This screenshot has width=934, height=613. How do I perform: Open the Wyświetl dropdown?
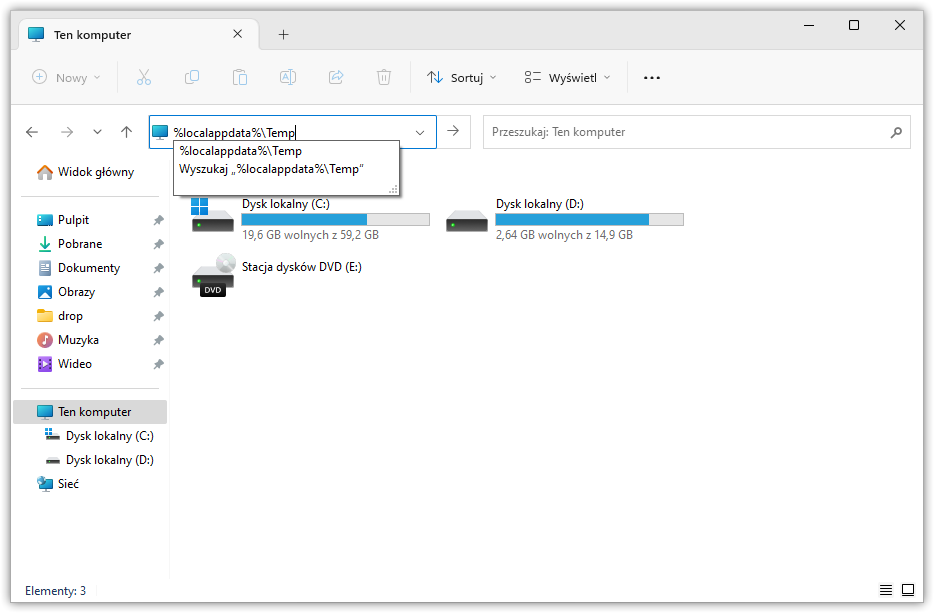click(x=568, y=77)
